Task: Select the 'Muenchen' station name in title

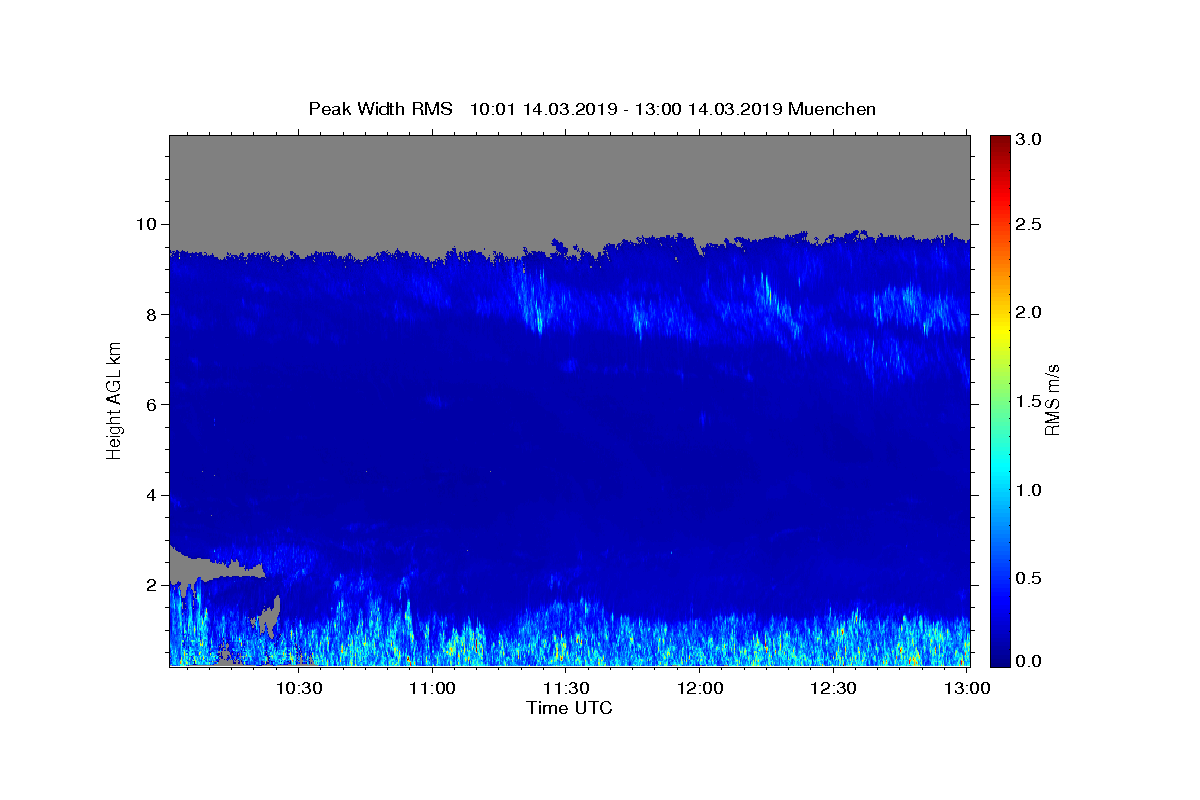Action: 832,109
